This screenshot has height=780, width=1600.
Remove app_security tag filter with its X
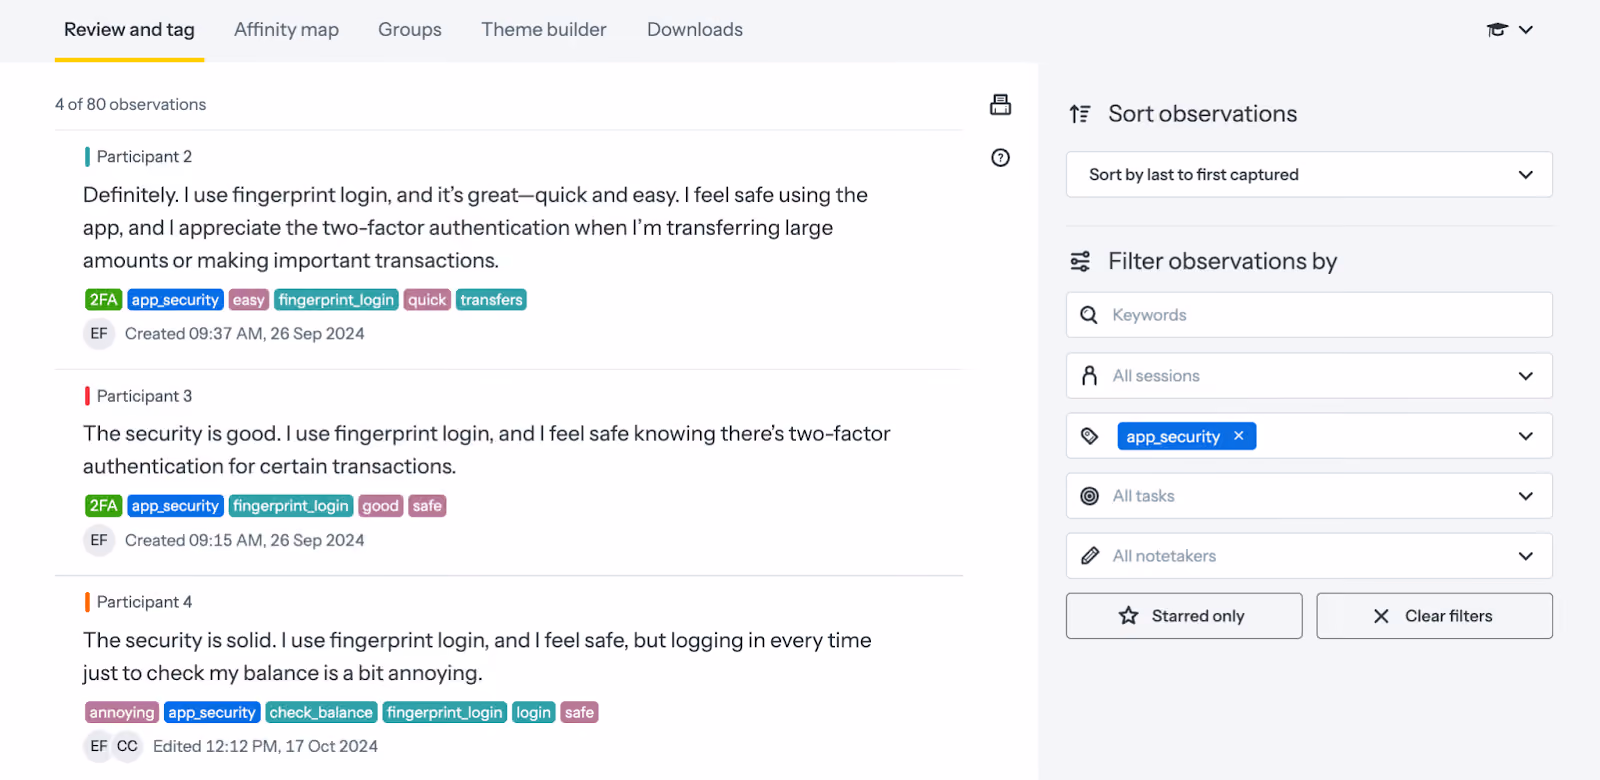(1239, 436)
